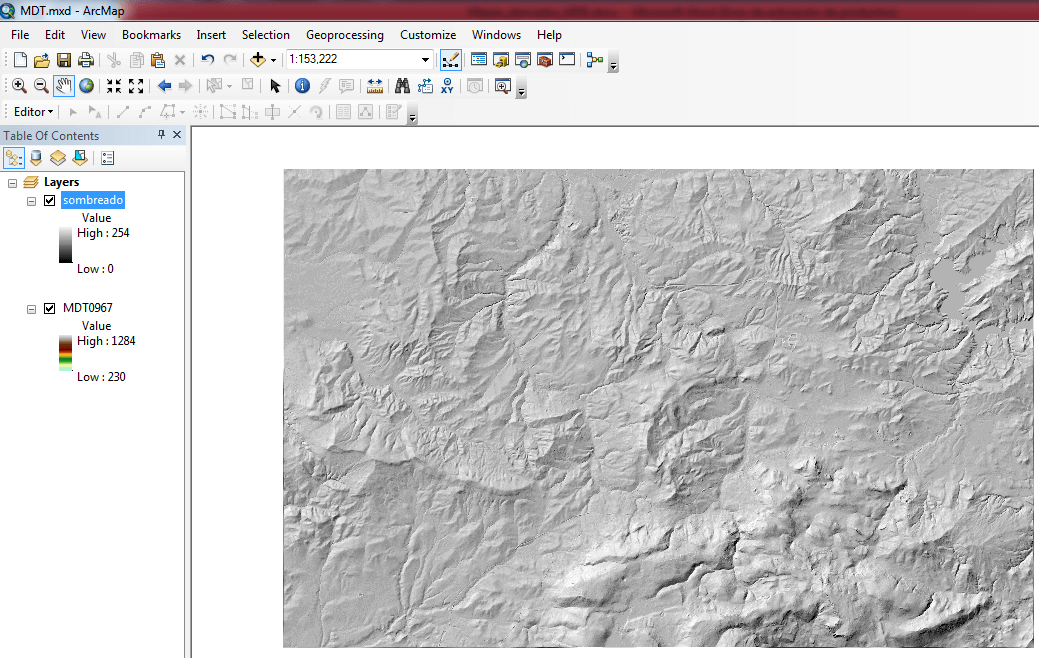
Task: Click the Go To XY icon
Action: [x=447, y=86]
